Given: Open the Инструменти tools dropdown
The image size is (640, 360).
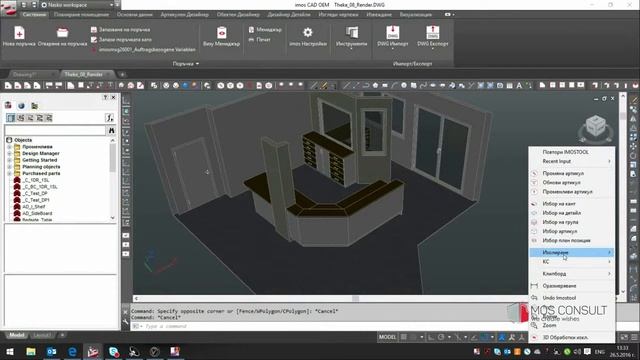Looking at the screenshot, I should click(351, 37).
